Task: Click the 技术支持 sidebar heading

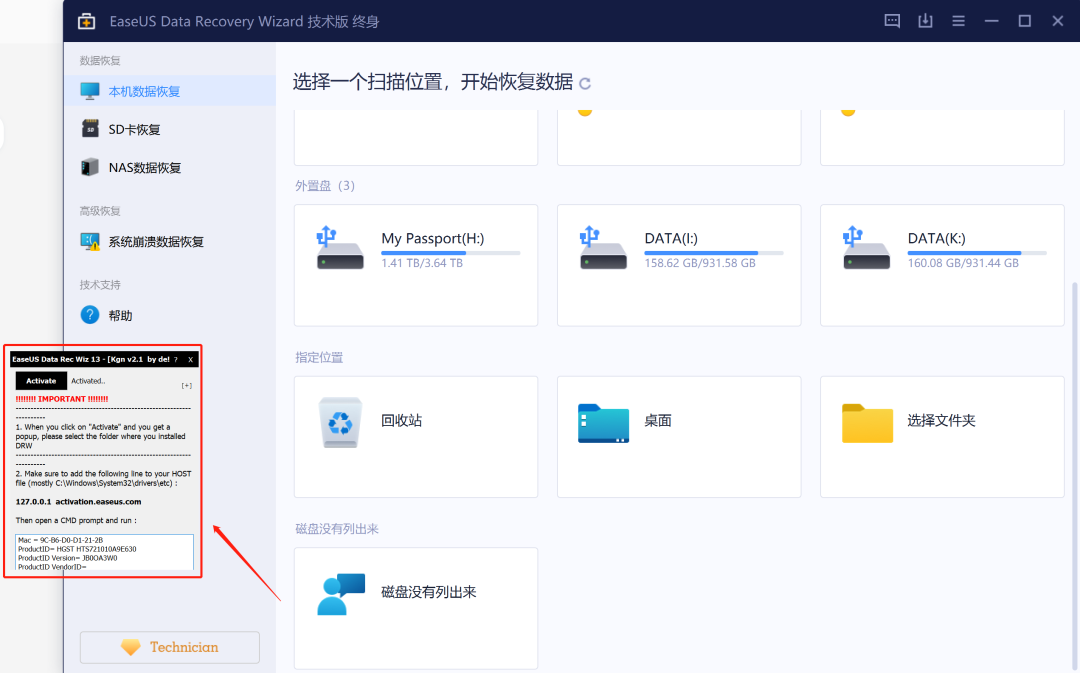Action: 100,284
